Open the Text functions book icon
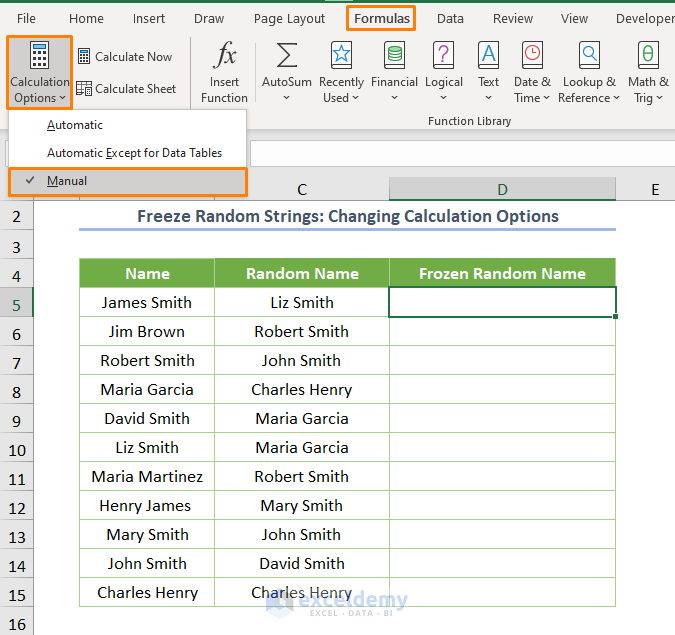Viewport: 675px width, 635px height. [488, 55]
